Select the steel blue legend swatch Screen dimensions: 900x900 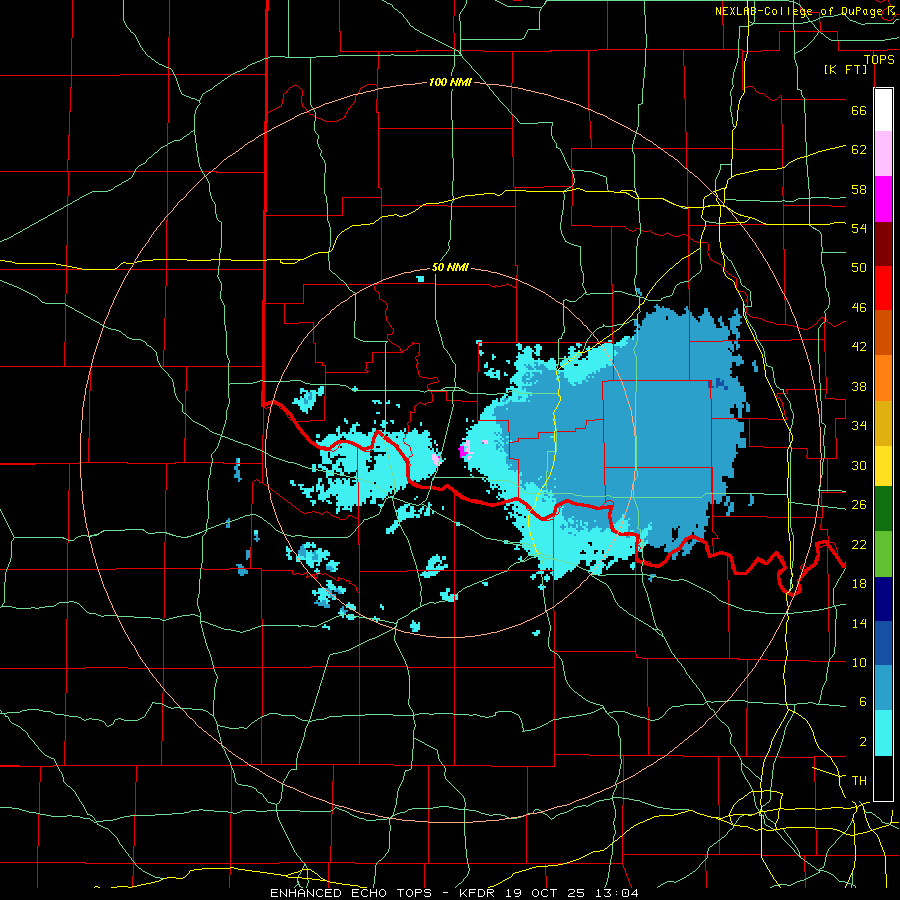[883, 688]
